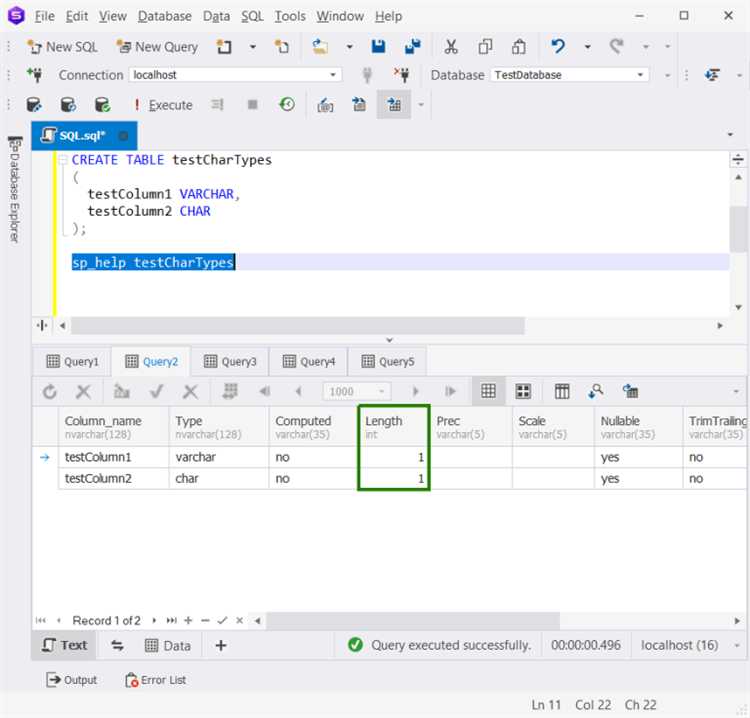Switch to Data view at bottom
The width and height of the screenshot is (750, 718).
click(167, 646)
